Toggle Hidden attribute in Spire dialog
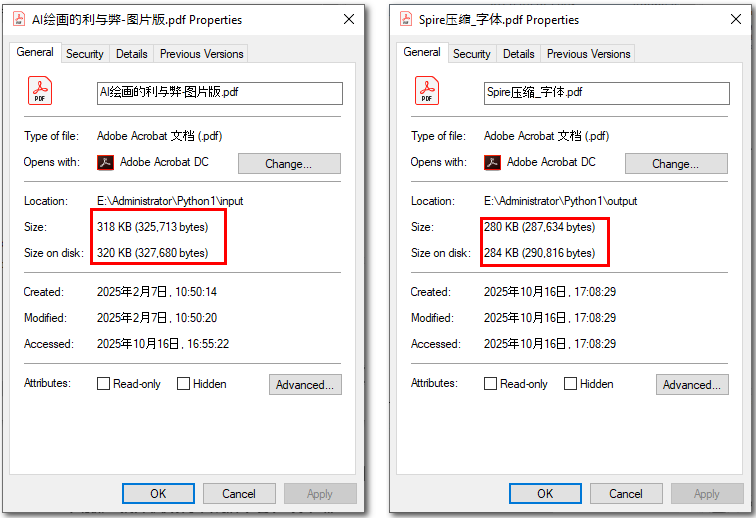 pos(571,384)
